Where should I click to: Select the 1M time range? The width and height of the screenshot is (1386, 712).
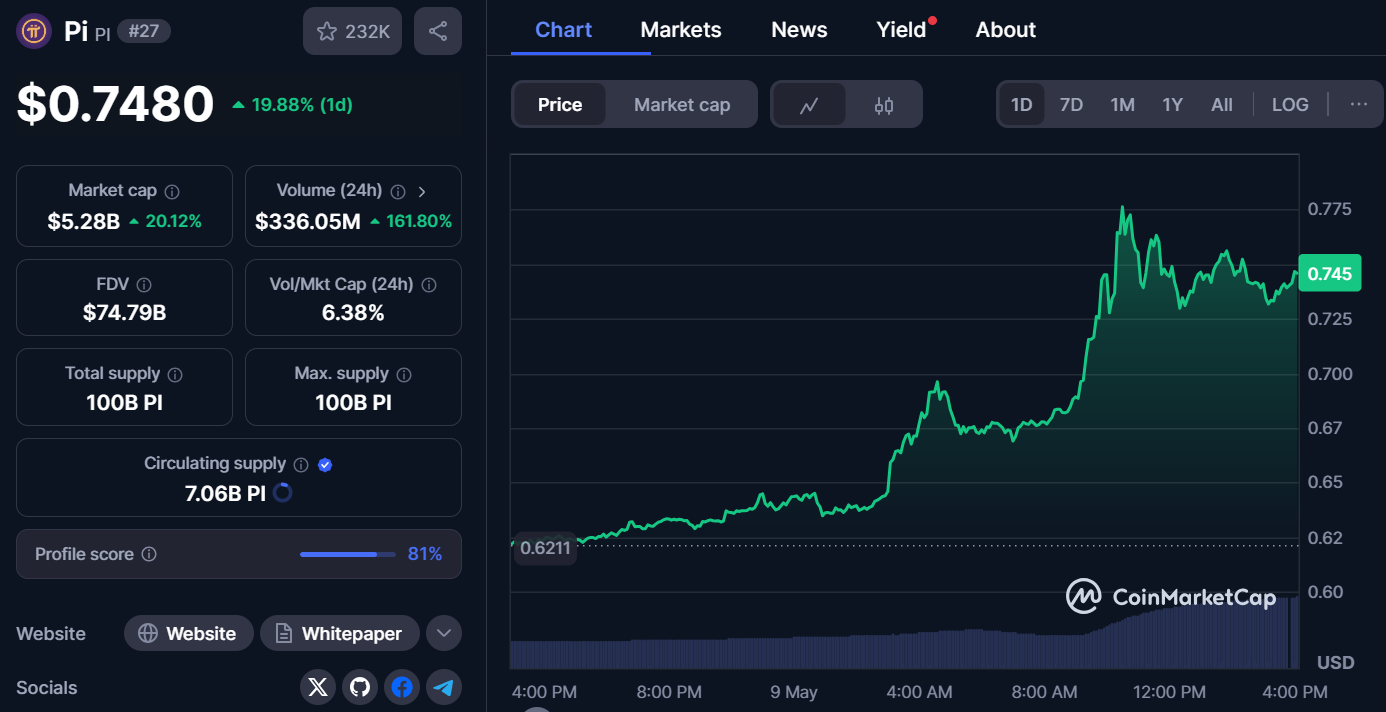1123,105
